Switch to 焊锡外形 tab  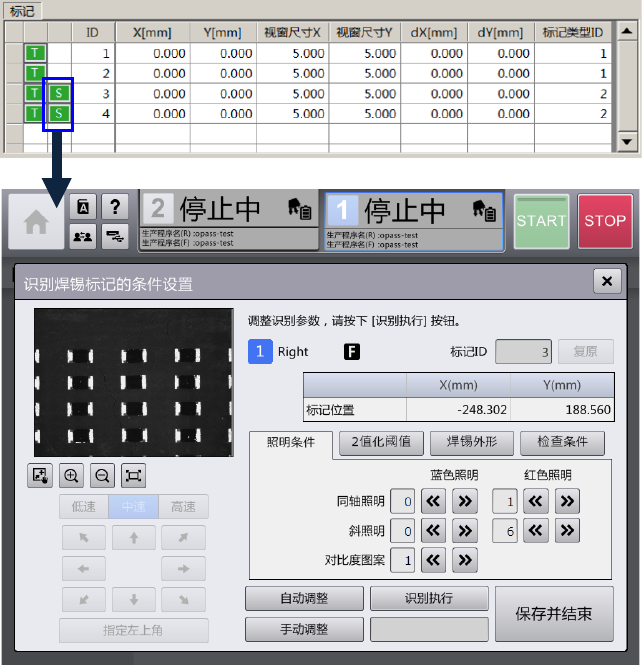coord(472,442)
